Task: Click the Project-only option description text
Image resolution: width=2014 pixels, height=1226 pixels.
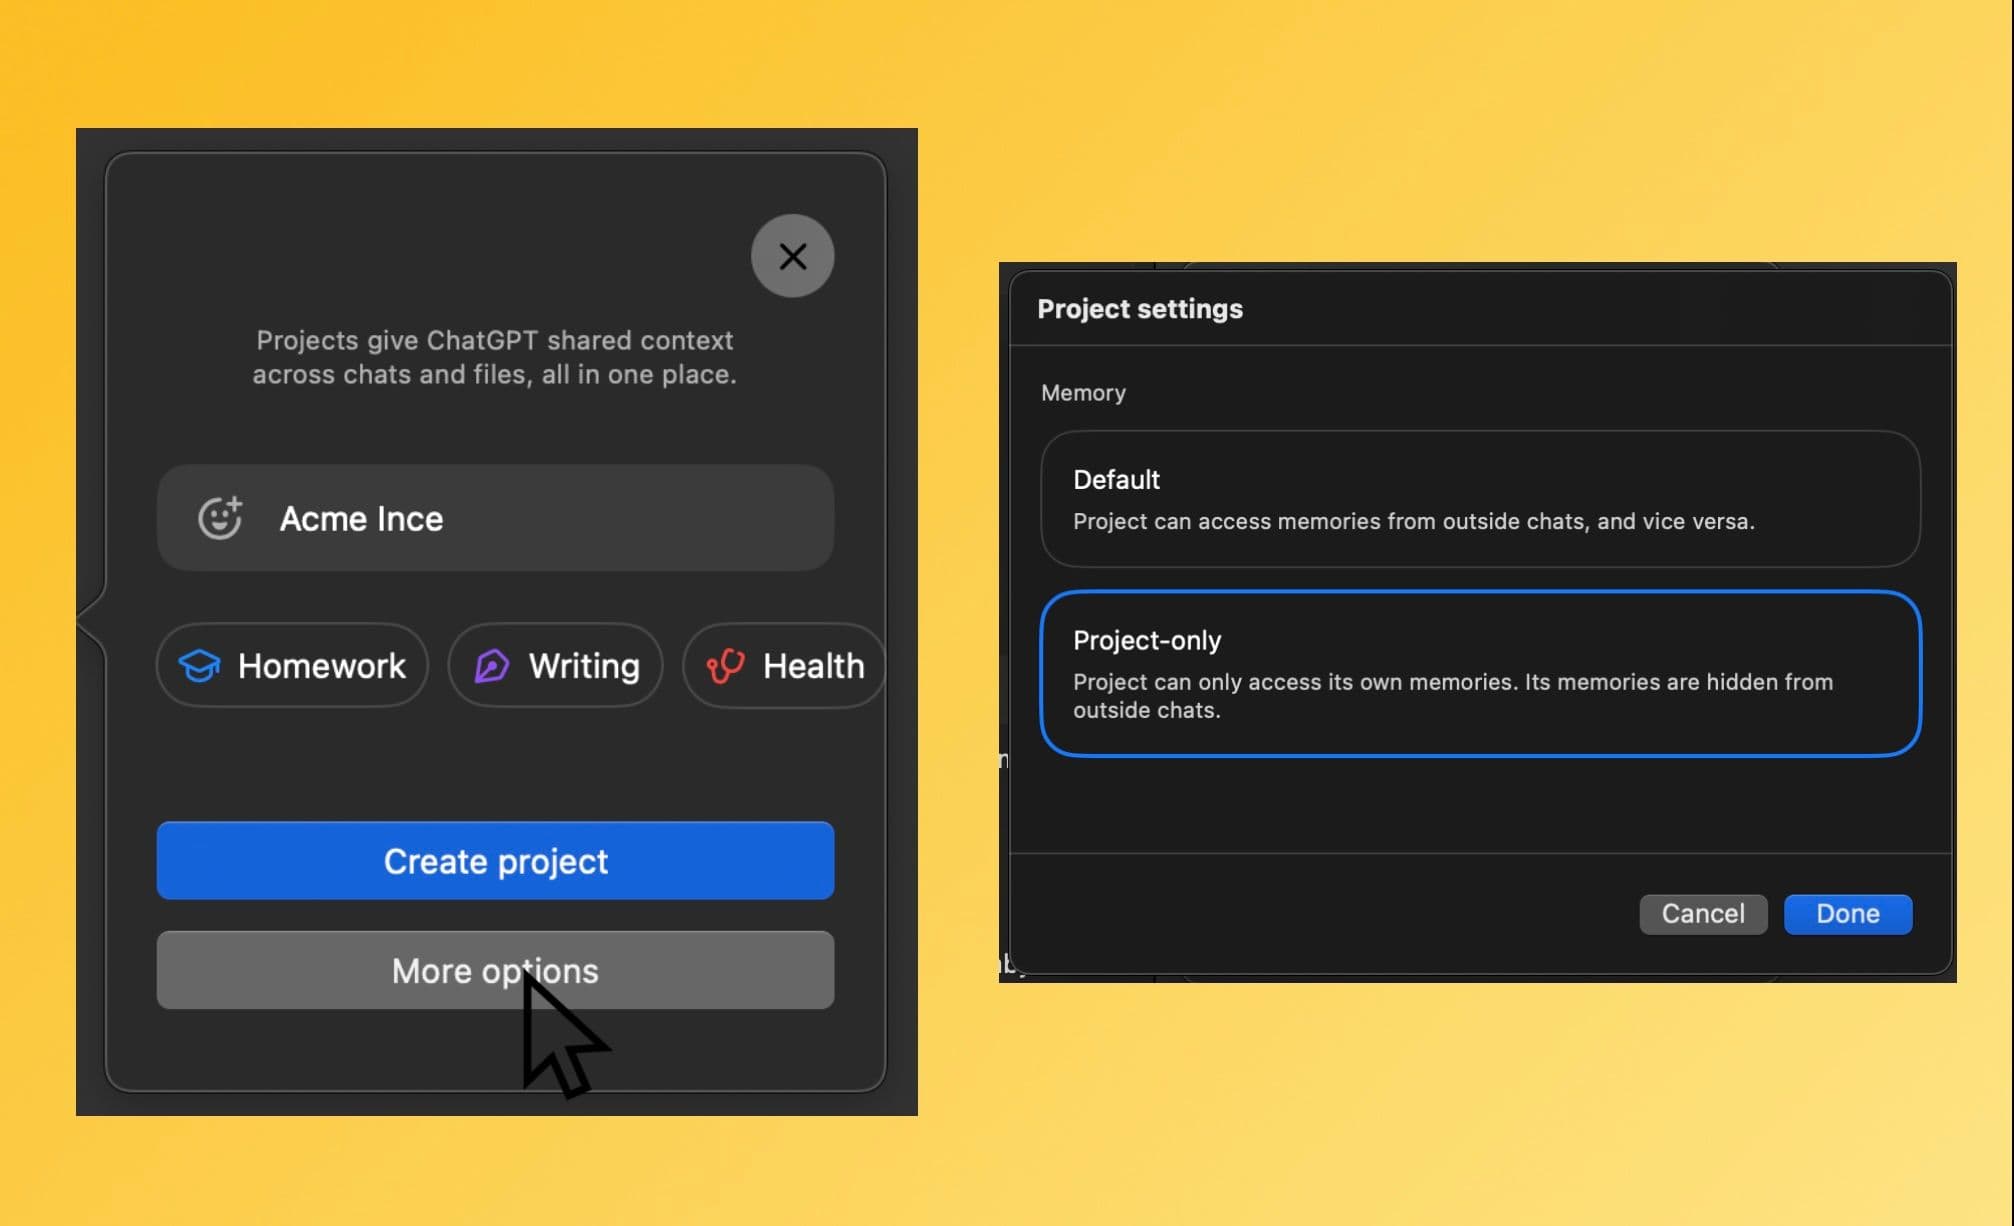Action: pyautogui.click(x=1453, y=696)
